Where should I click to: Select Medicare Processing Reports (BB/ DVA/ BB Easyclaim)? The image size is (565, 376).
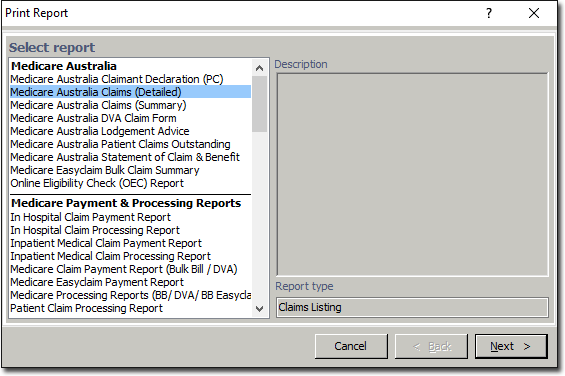coord(130,295)
